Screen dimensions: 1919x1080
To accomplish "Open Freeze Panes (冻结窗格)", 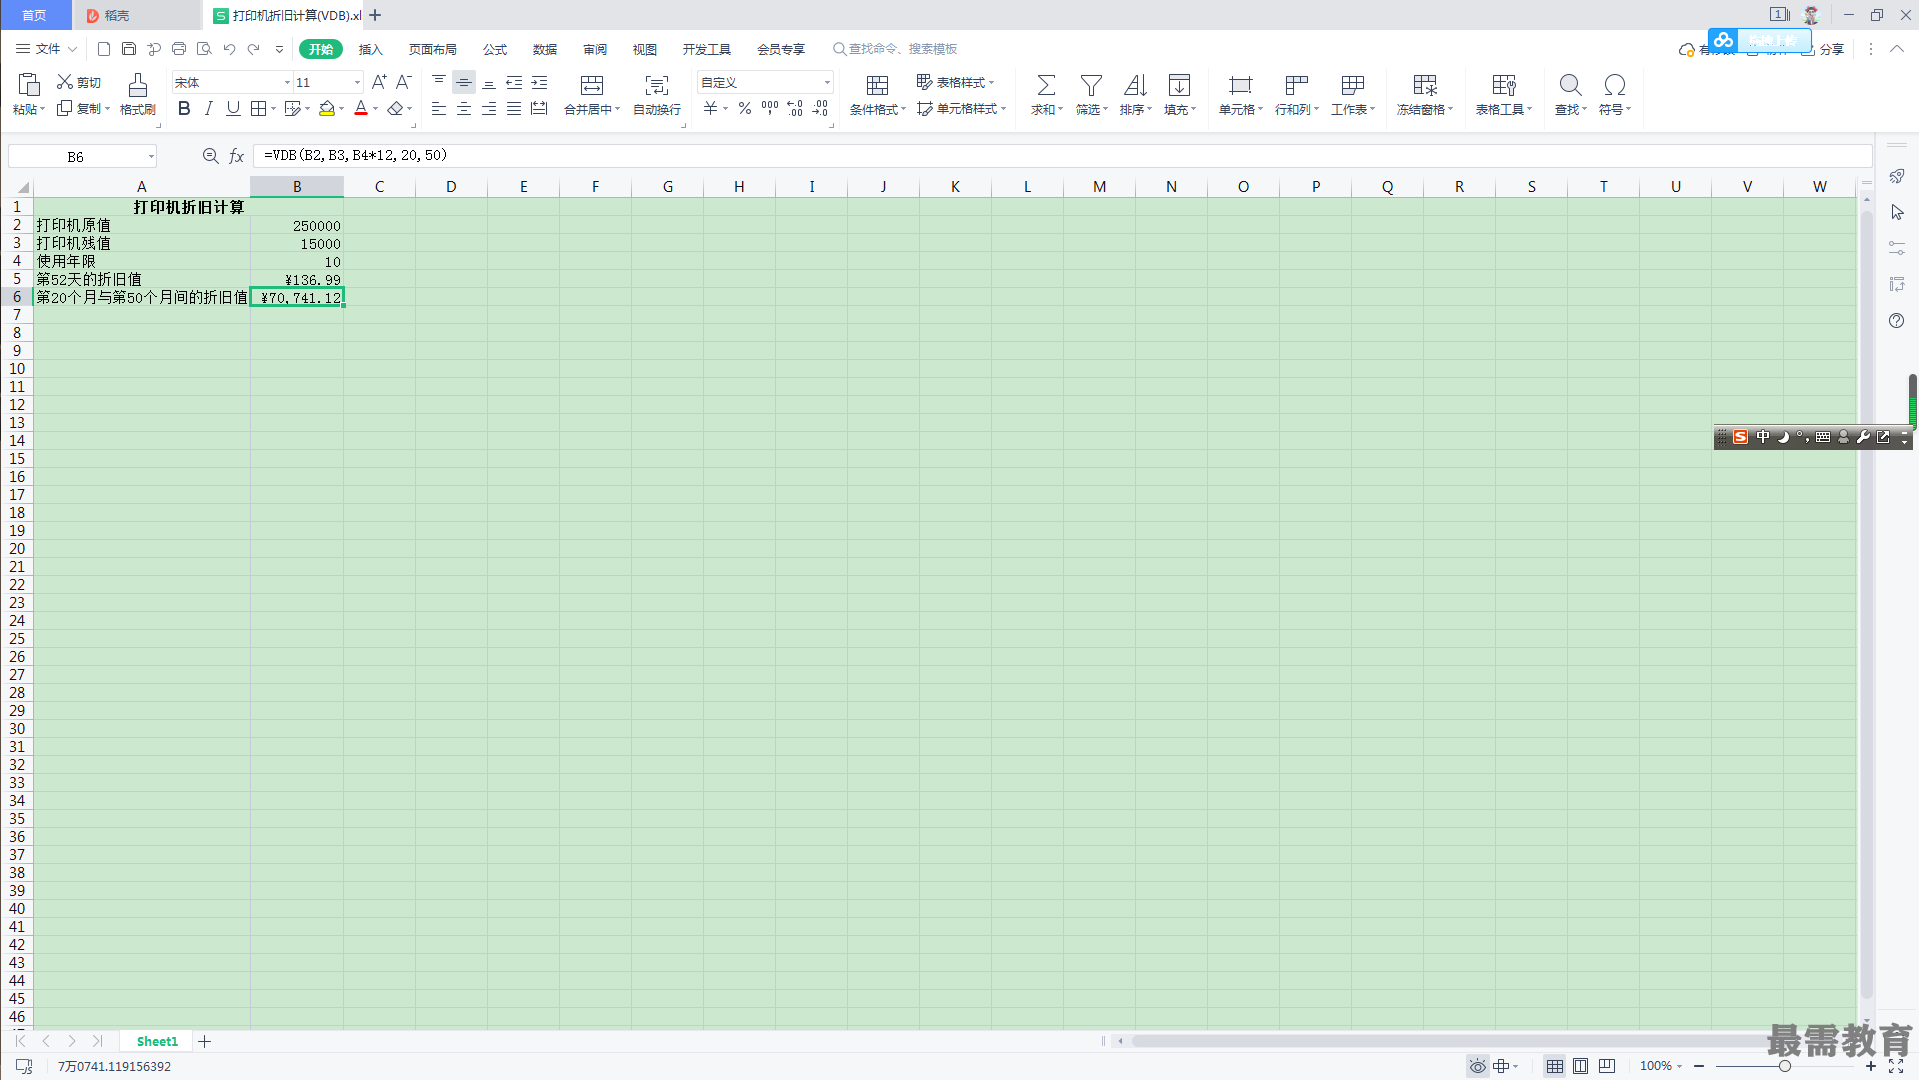I will [1425, 94].
